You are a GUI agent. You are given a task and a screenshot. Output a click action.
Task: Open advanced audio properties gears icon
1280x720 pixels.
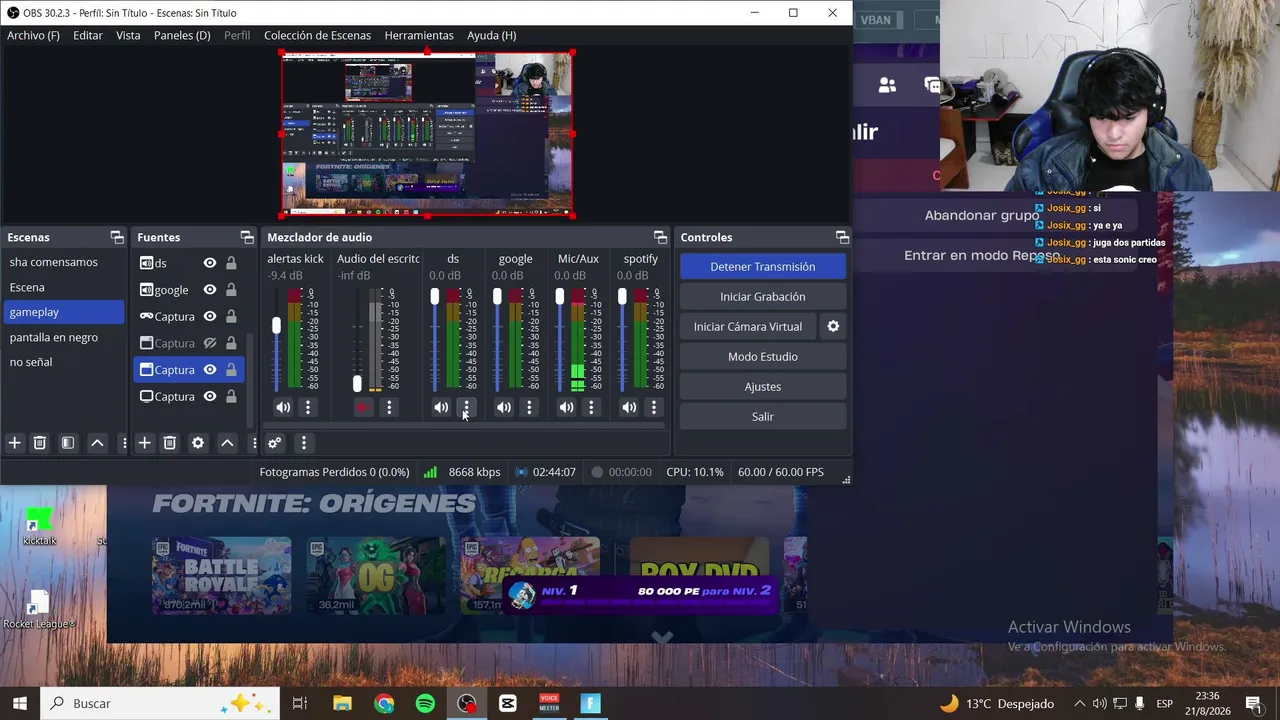pos(275,443)
